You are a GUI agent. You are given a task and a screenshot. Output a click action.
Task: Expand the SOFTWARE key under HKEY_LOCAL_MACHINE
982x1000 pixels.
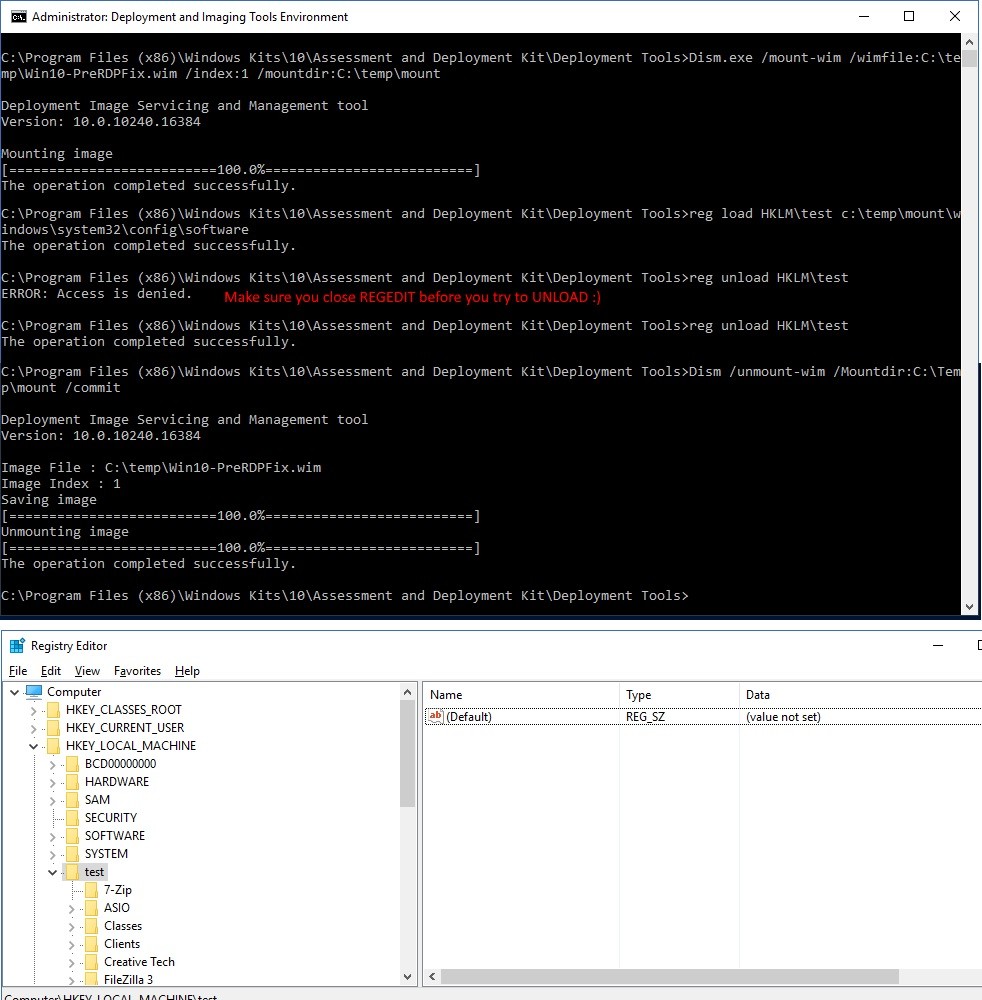pyautogui.click(x=53, y=836)
